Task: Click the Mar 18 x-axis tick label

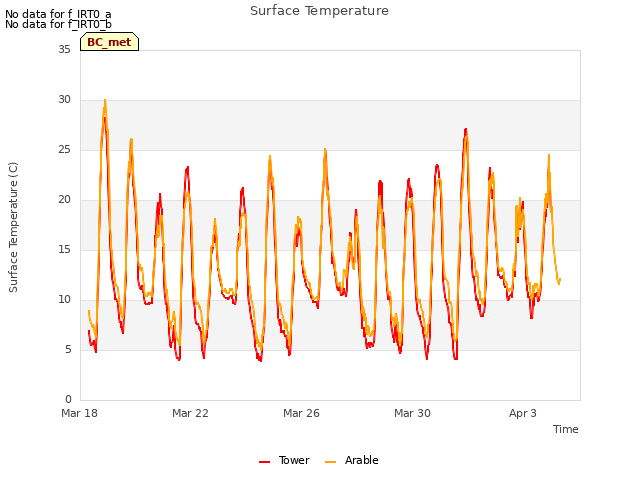Action: tap(80, 413)
